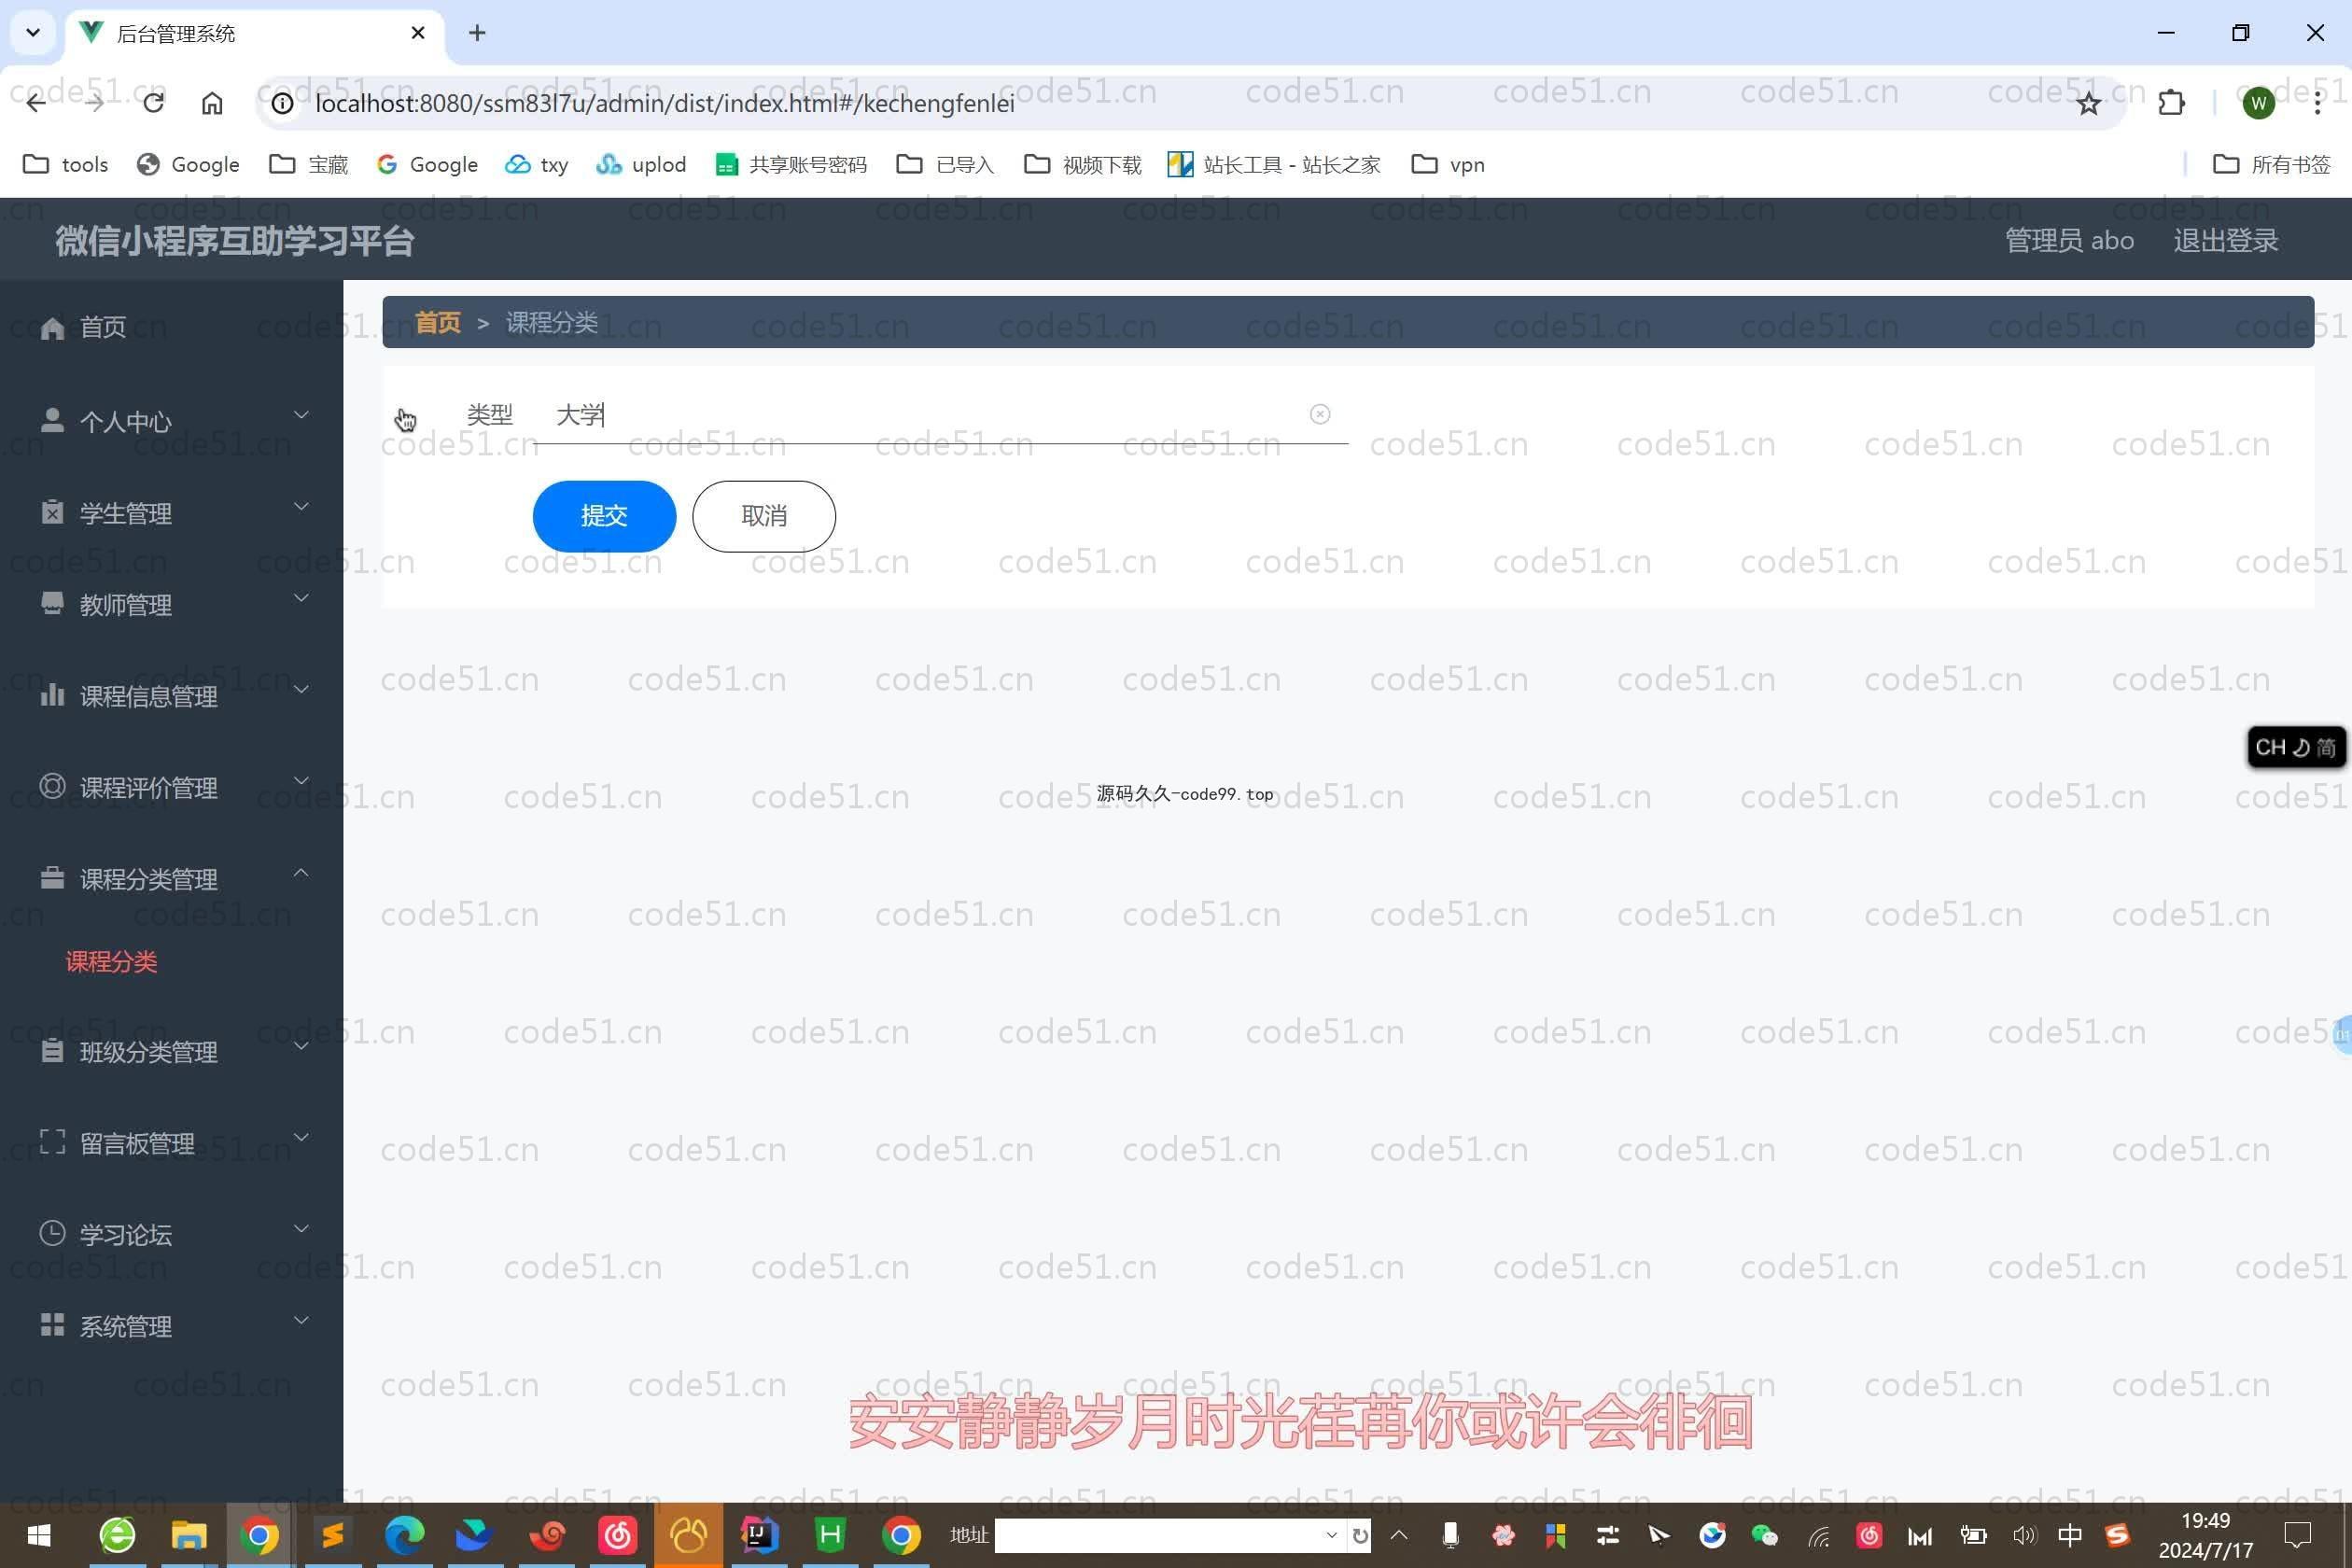Open the taskbar address box dropdown
The width and height of the screenshot is (2352, 1568).
(1331, 1536)
